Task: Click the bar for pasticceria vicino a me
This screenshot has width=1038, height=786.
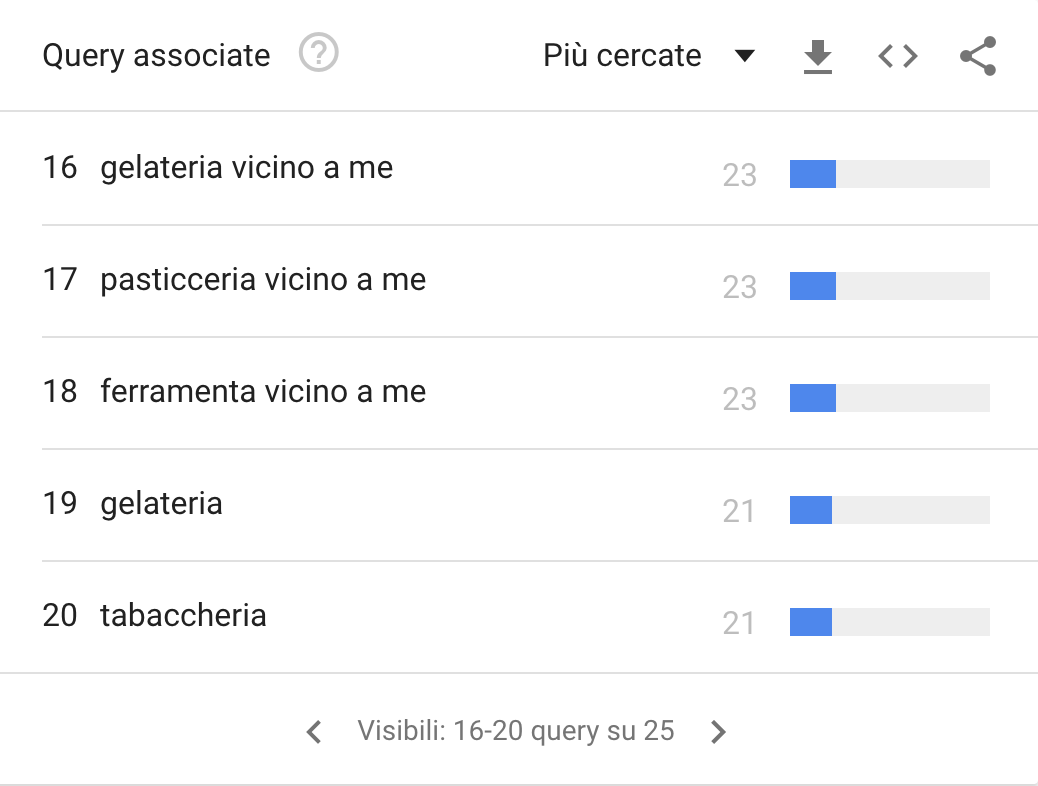Action: tap(889, 286)
